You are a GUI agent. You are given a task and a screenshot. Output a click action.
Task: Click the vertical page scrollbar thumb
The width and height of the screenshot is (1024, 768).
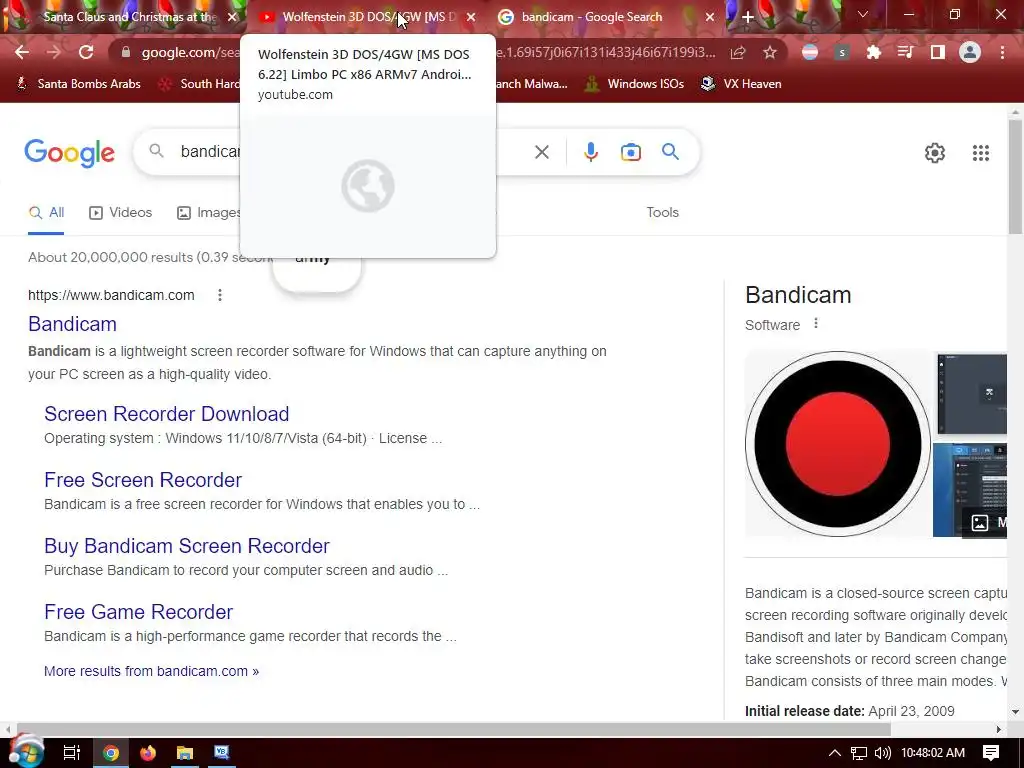coord(1016,176)
